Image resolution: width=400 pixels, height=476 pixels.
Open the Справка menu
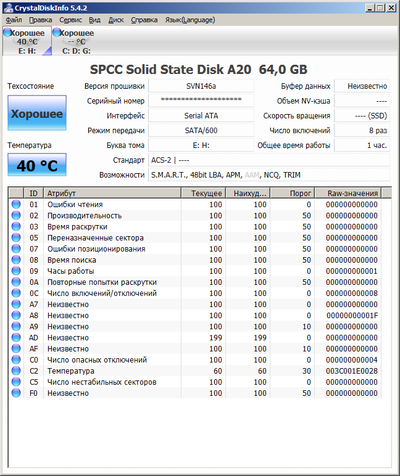point(144,20)
